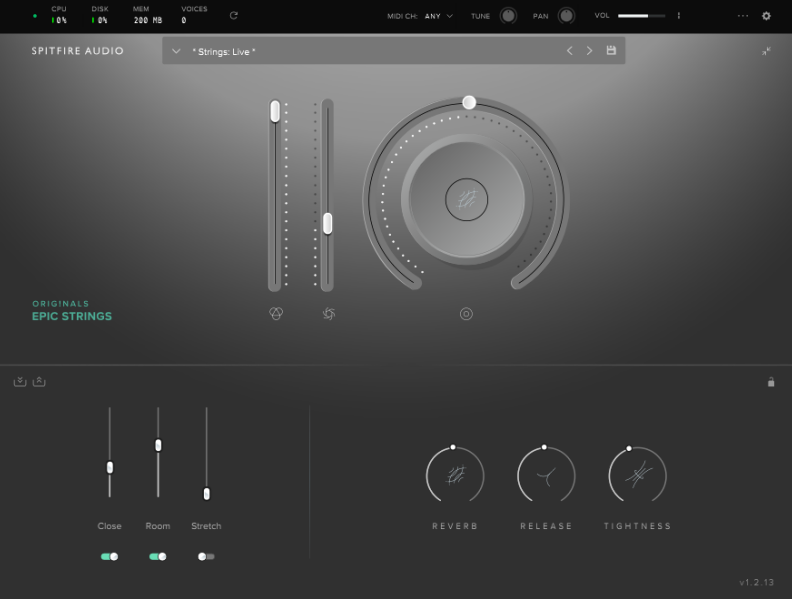This screenshot has height=599, width=792.
Task: Click the dynamics icon below second slider
Action: 328,314
